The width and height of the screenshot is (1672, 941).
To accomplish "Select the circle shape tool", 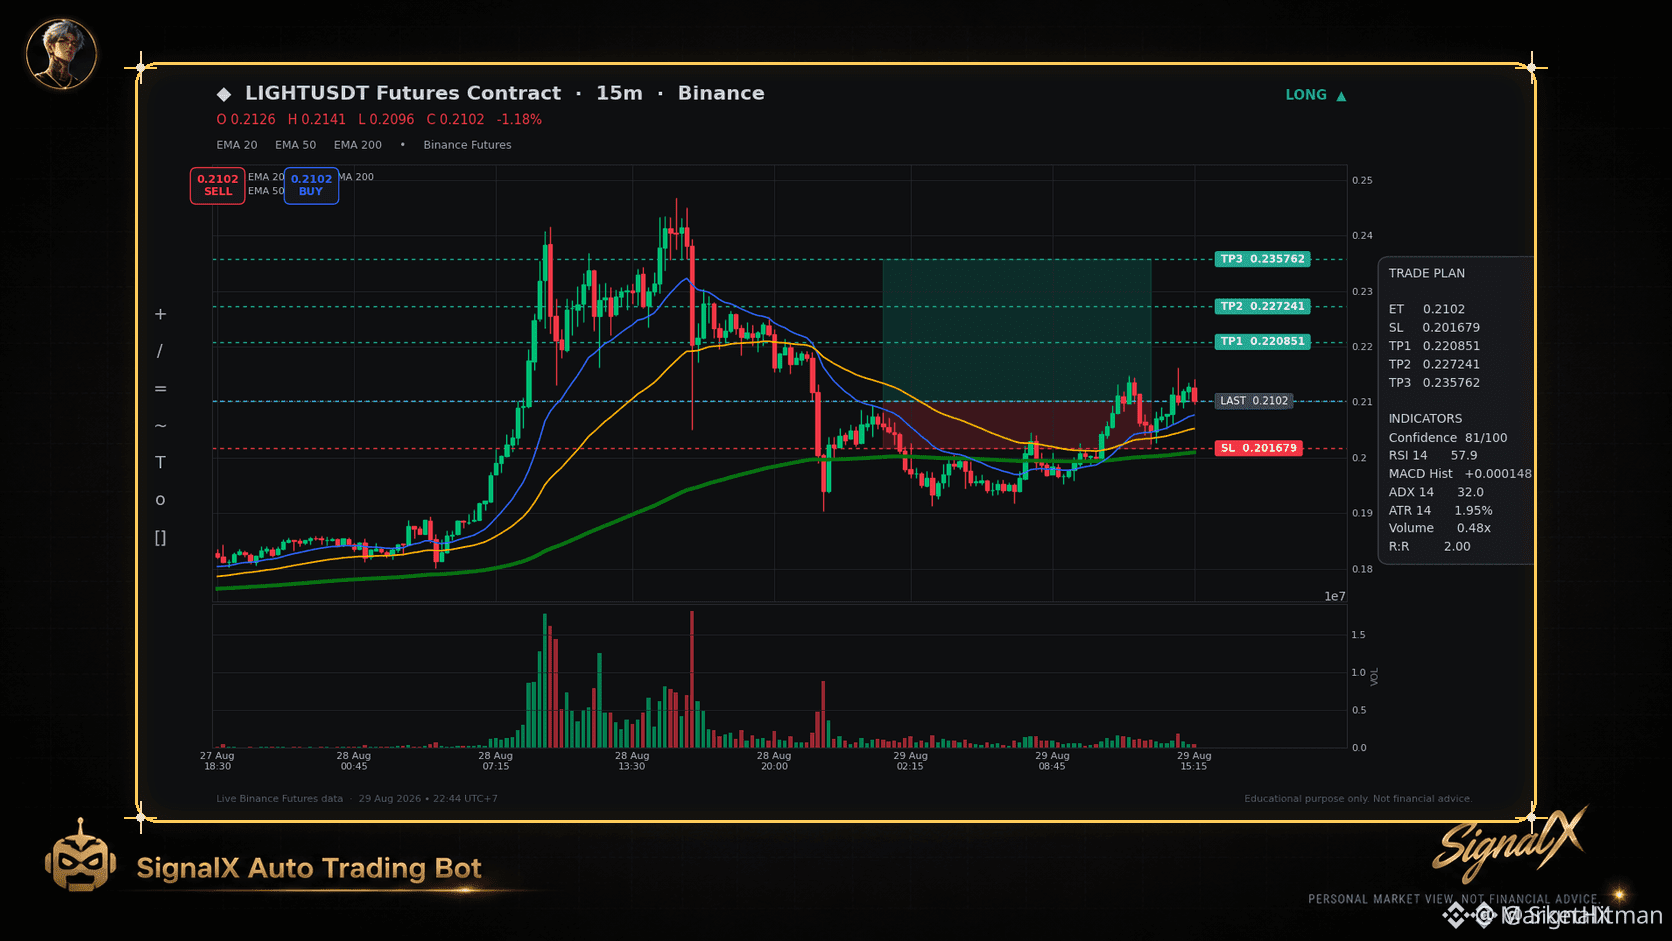I will (x=160, y=500).
